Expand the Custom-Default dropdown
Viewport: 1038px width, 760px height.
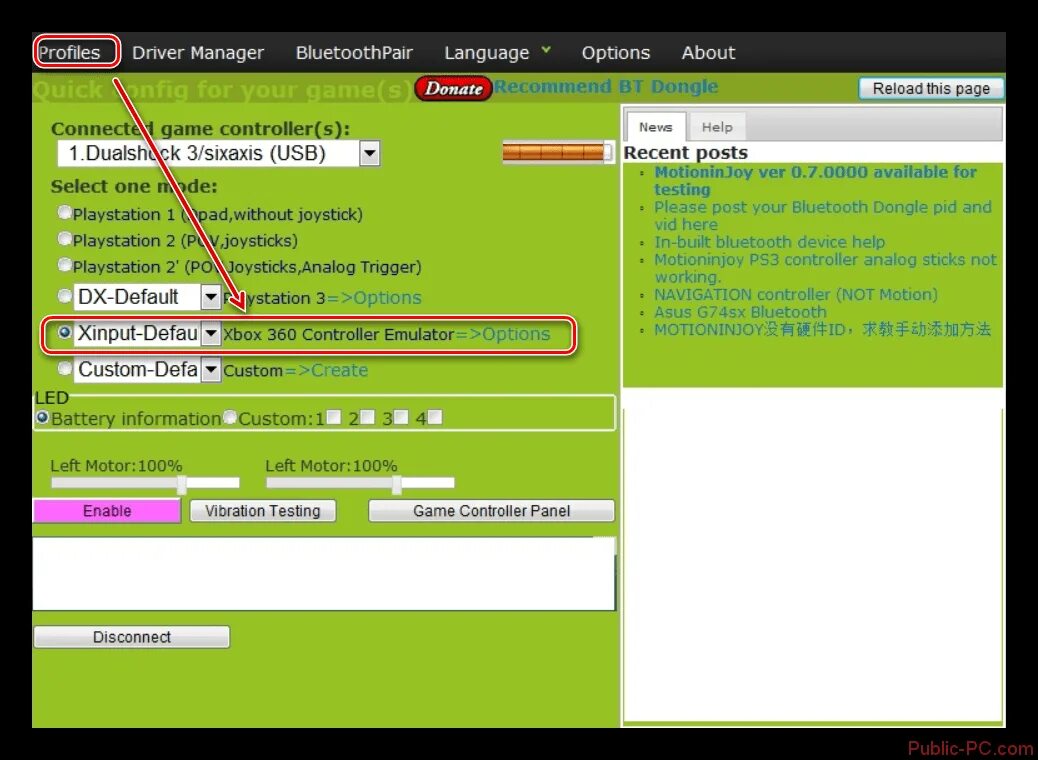click(x=211, y=369)
